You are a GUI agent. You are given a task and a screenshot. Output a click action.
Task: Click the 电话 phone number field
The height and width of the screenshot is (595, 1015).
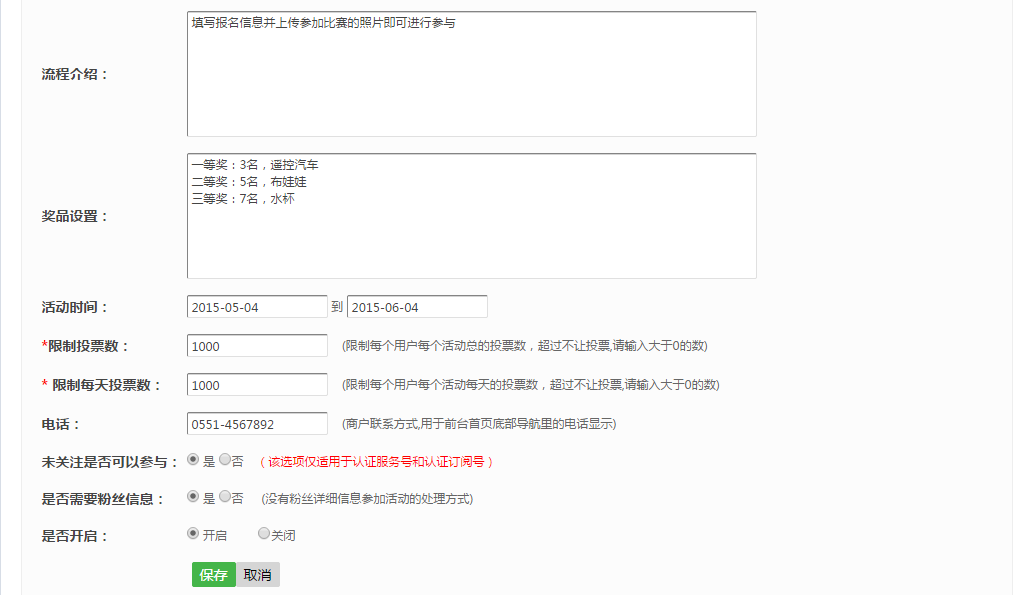point(257,424)
